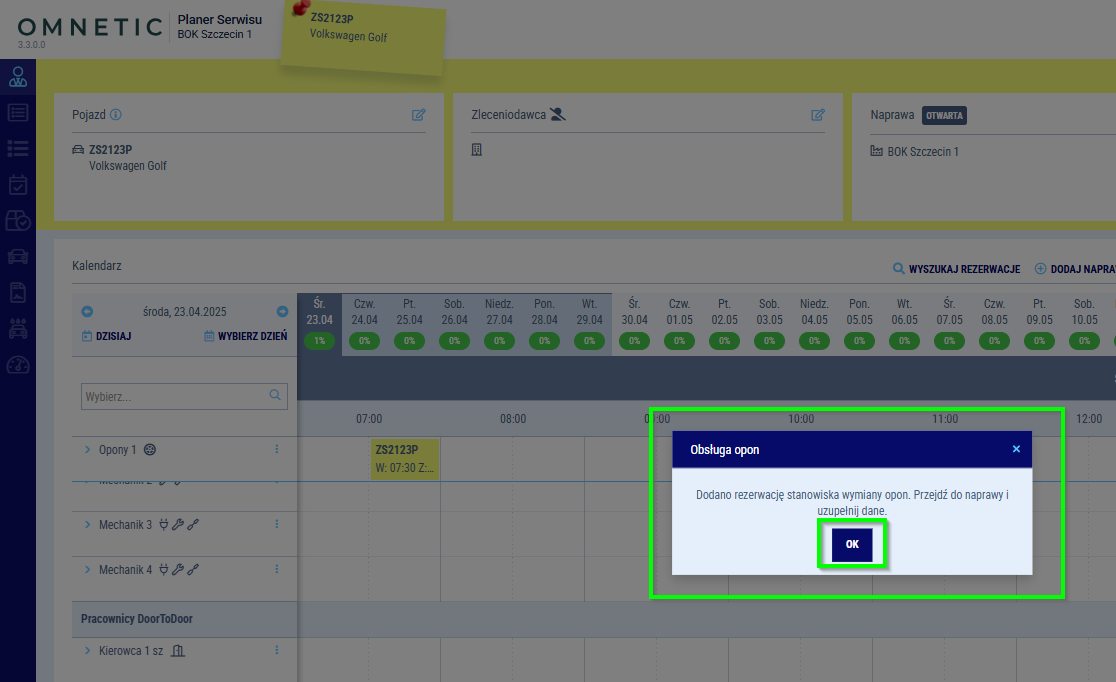Expand the Kierowca 1 sz row
This screenshot has width=1116, height=682.
[x=88, y=651]
